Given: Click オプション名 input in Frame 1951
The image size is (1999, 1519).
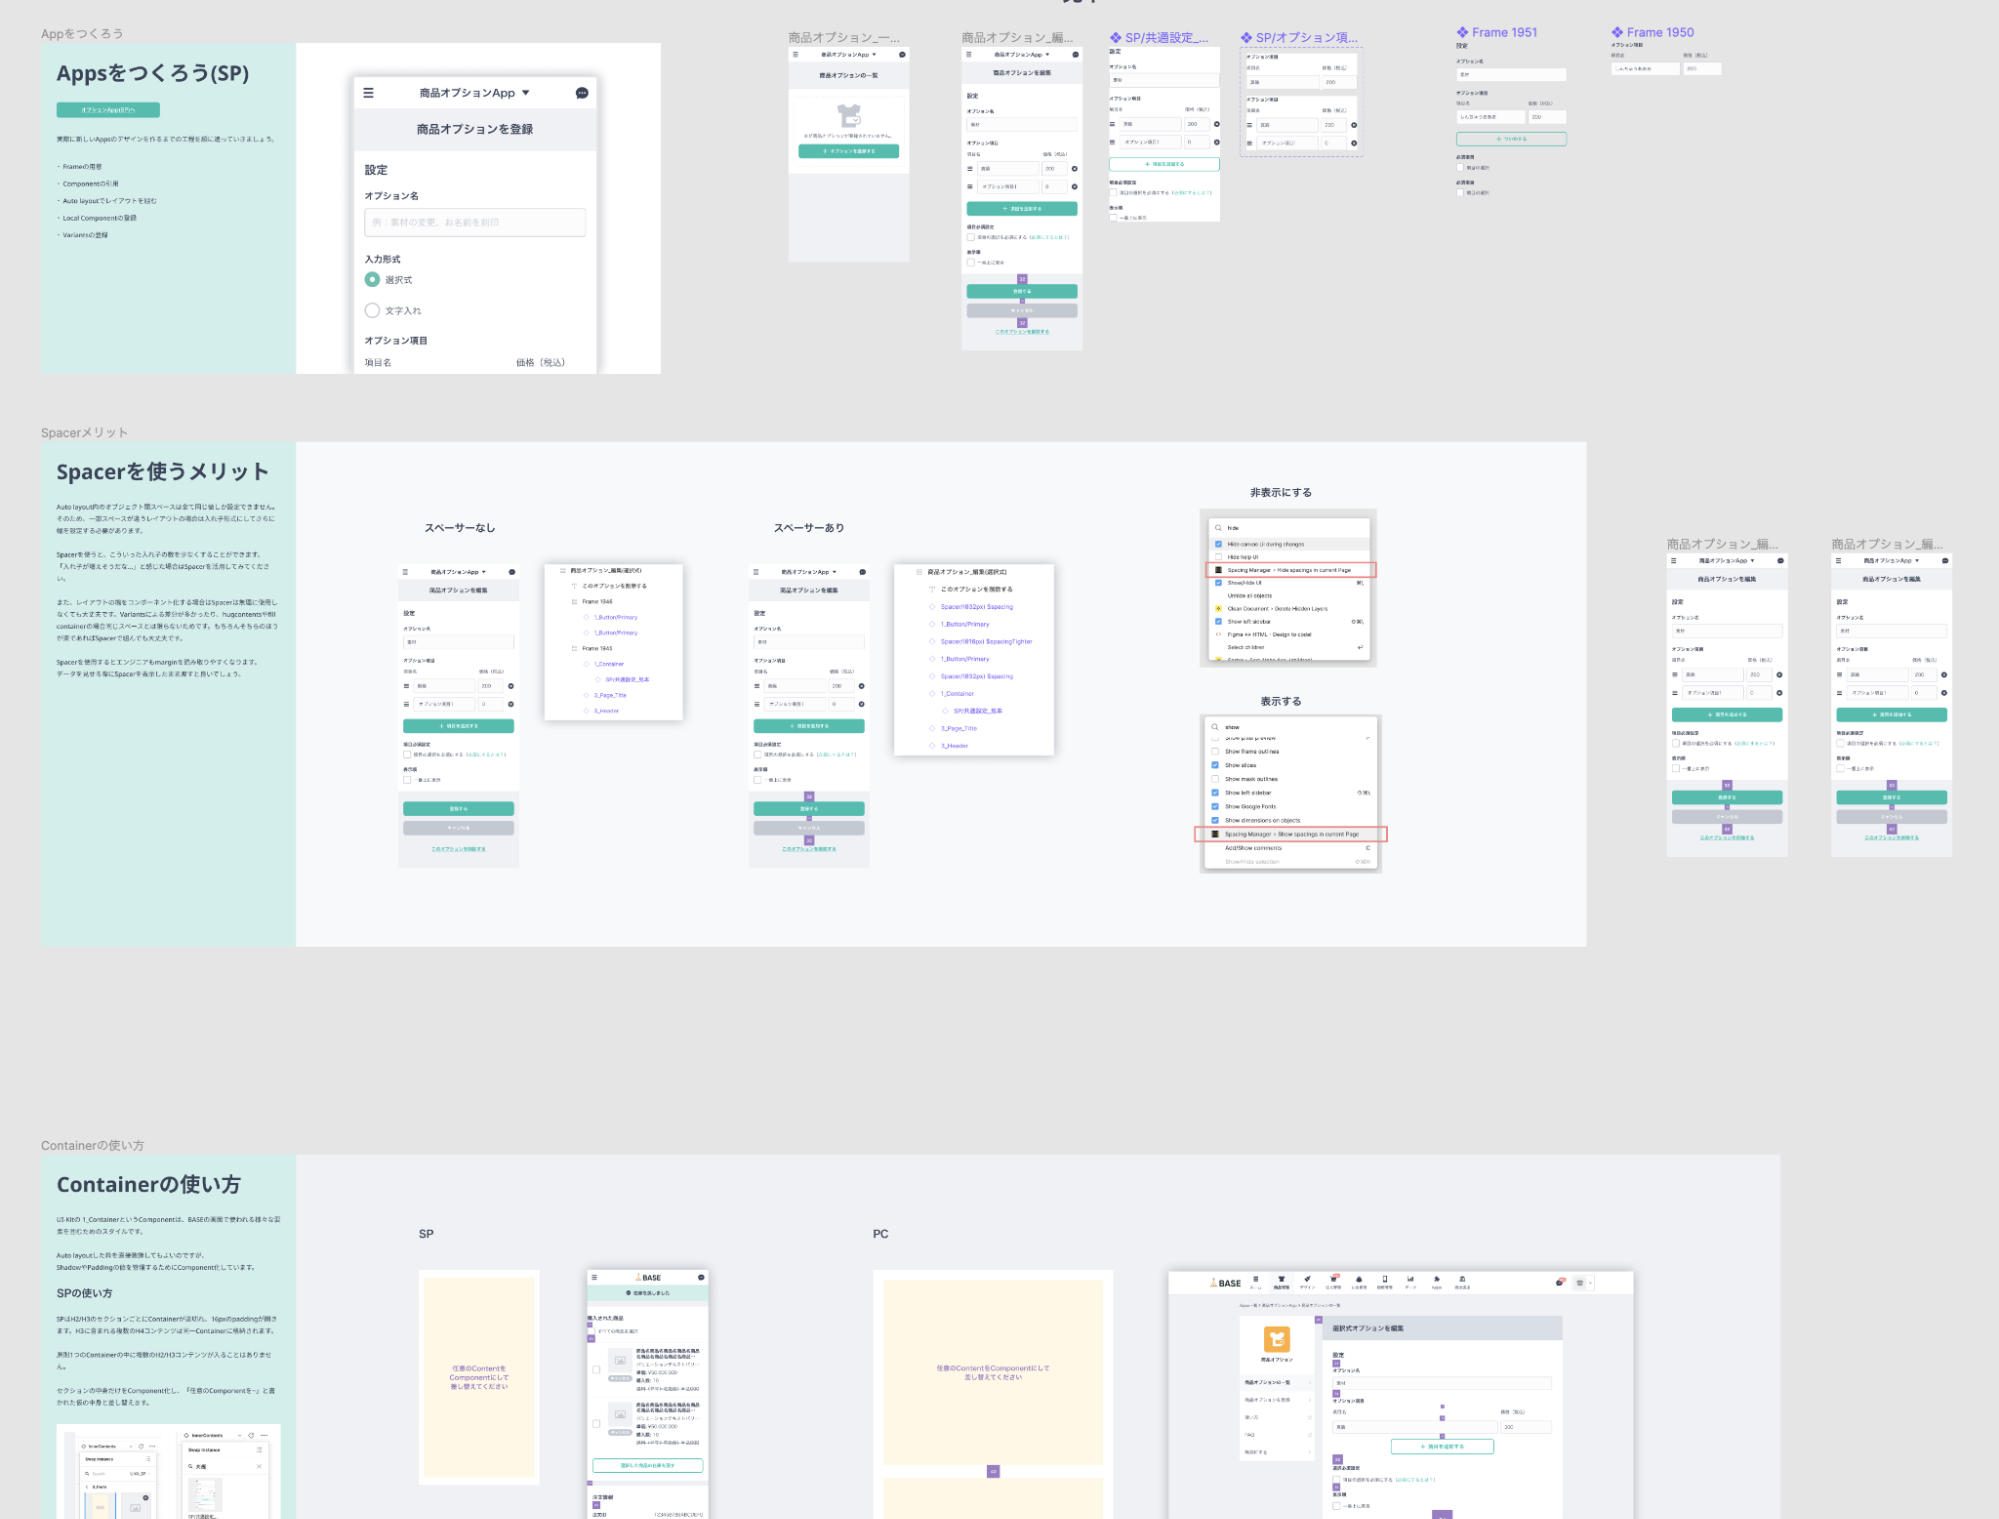Looking at the screenshot, I should tap(1511, 75).
